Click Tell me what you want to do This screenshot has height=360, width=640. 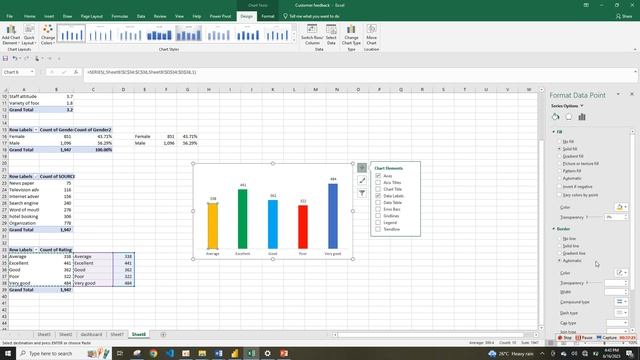[x=311, y=16]
